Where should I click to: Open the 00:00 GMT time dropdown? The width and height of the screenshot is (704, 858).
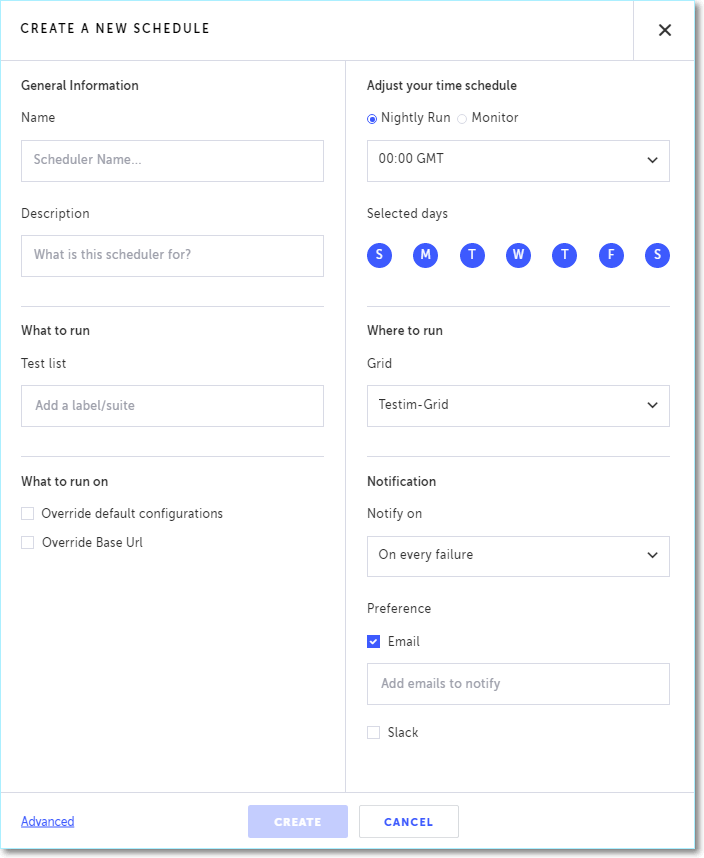pyautogui.click(x=518, y=161)
